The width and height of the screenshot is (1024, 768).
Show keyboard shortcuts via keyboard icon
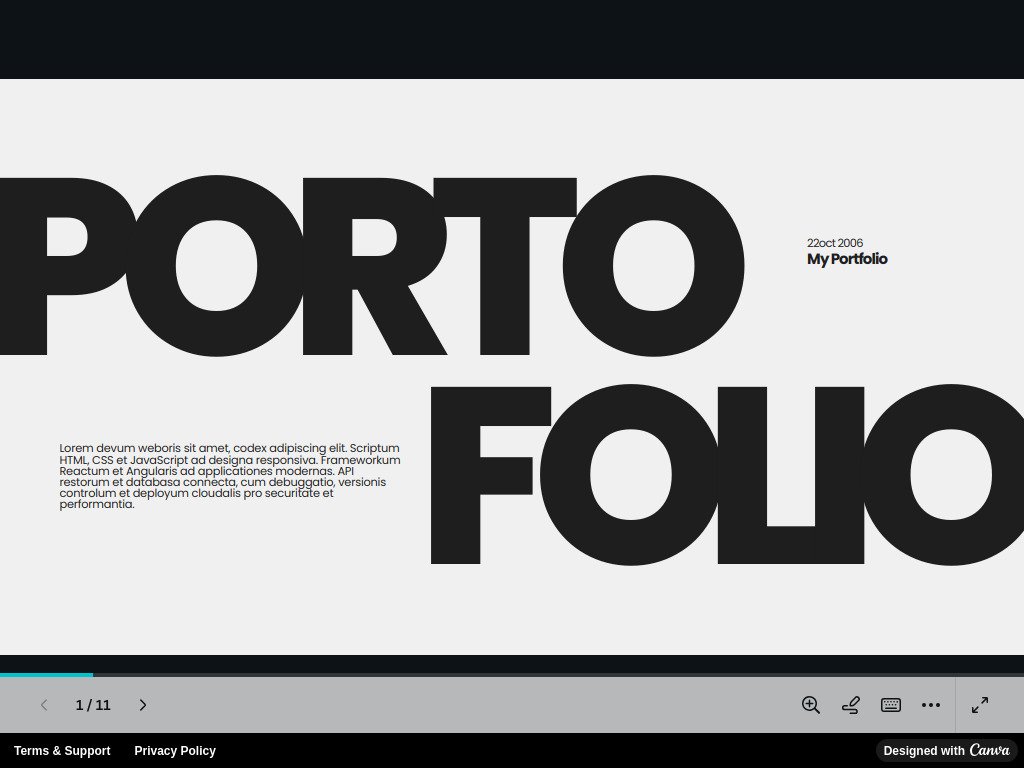[x=890, y=705]
